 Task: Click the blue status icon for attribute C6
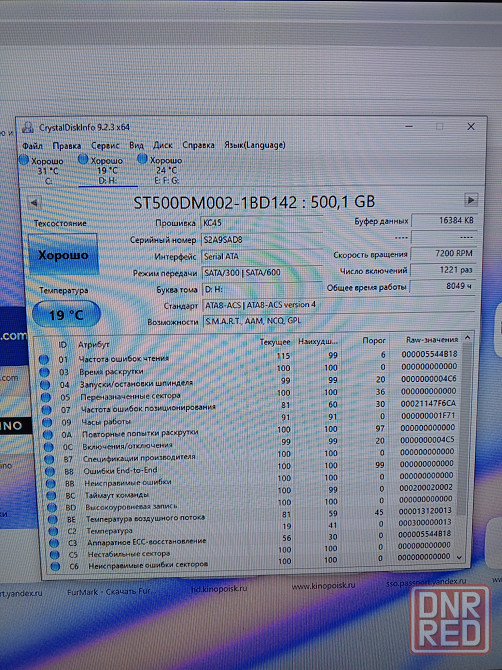point(55,567)
